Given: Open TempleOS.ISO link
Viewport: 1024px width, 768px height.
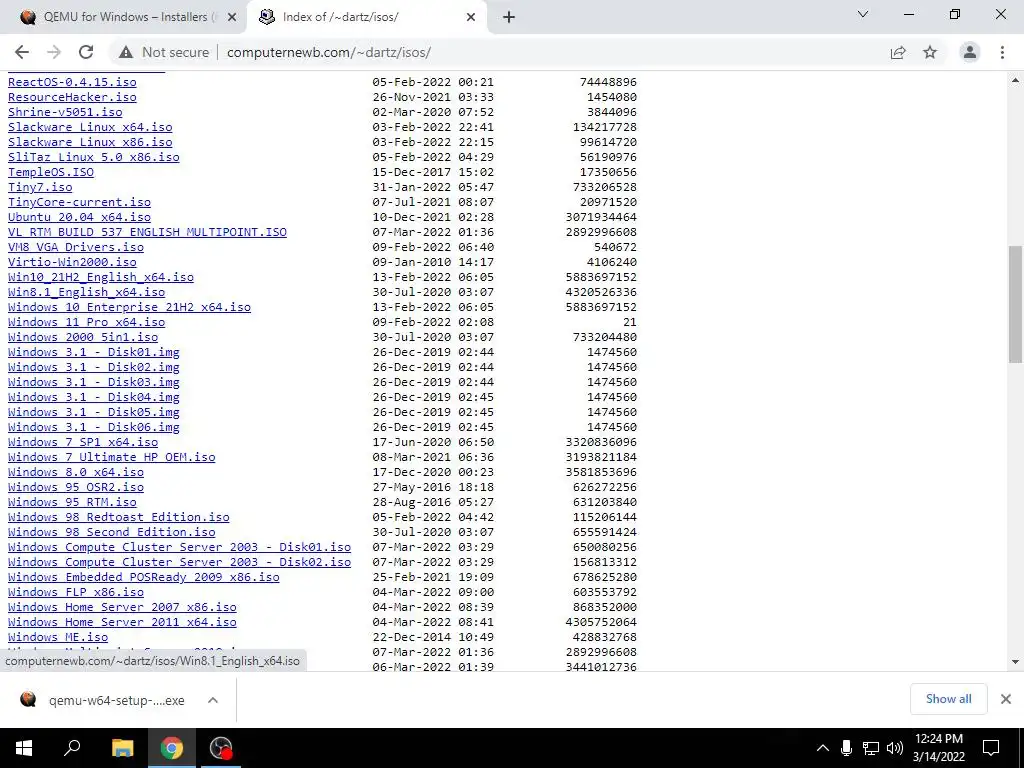Looking at the screenshot, I should pyautogui.click(x=51, y=172).
